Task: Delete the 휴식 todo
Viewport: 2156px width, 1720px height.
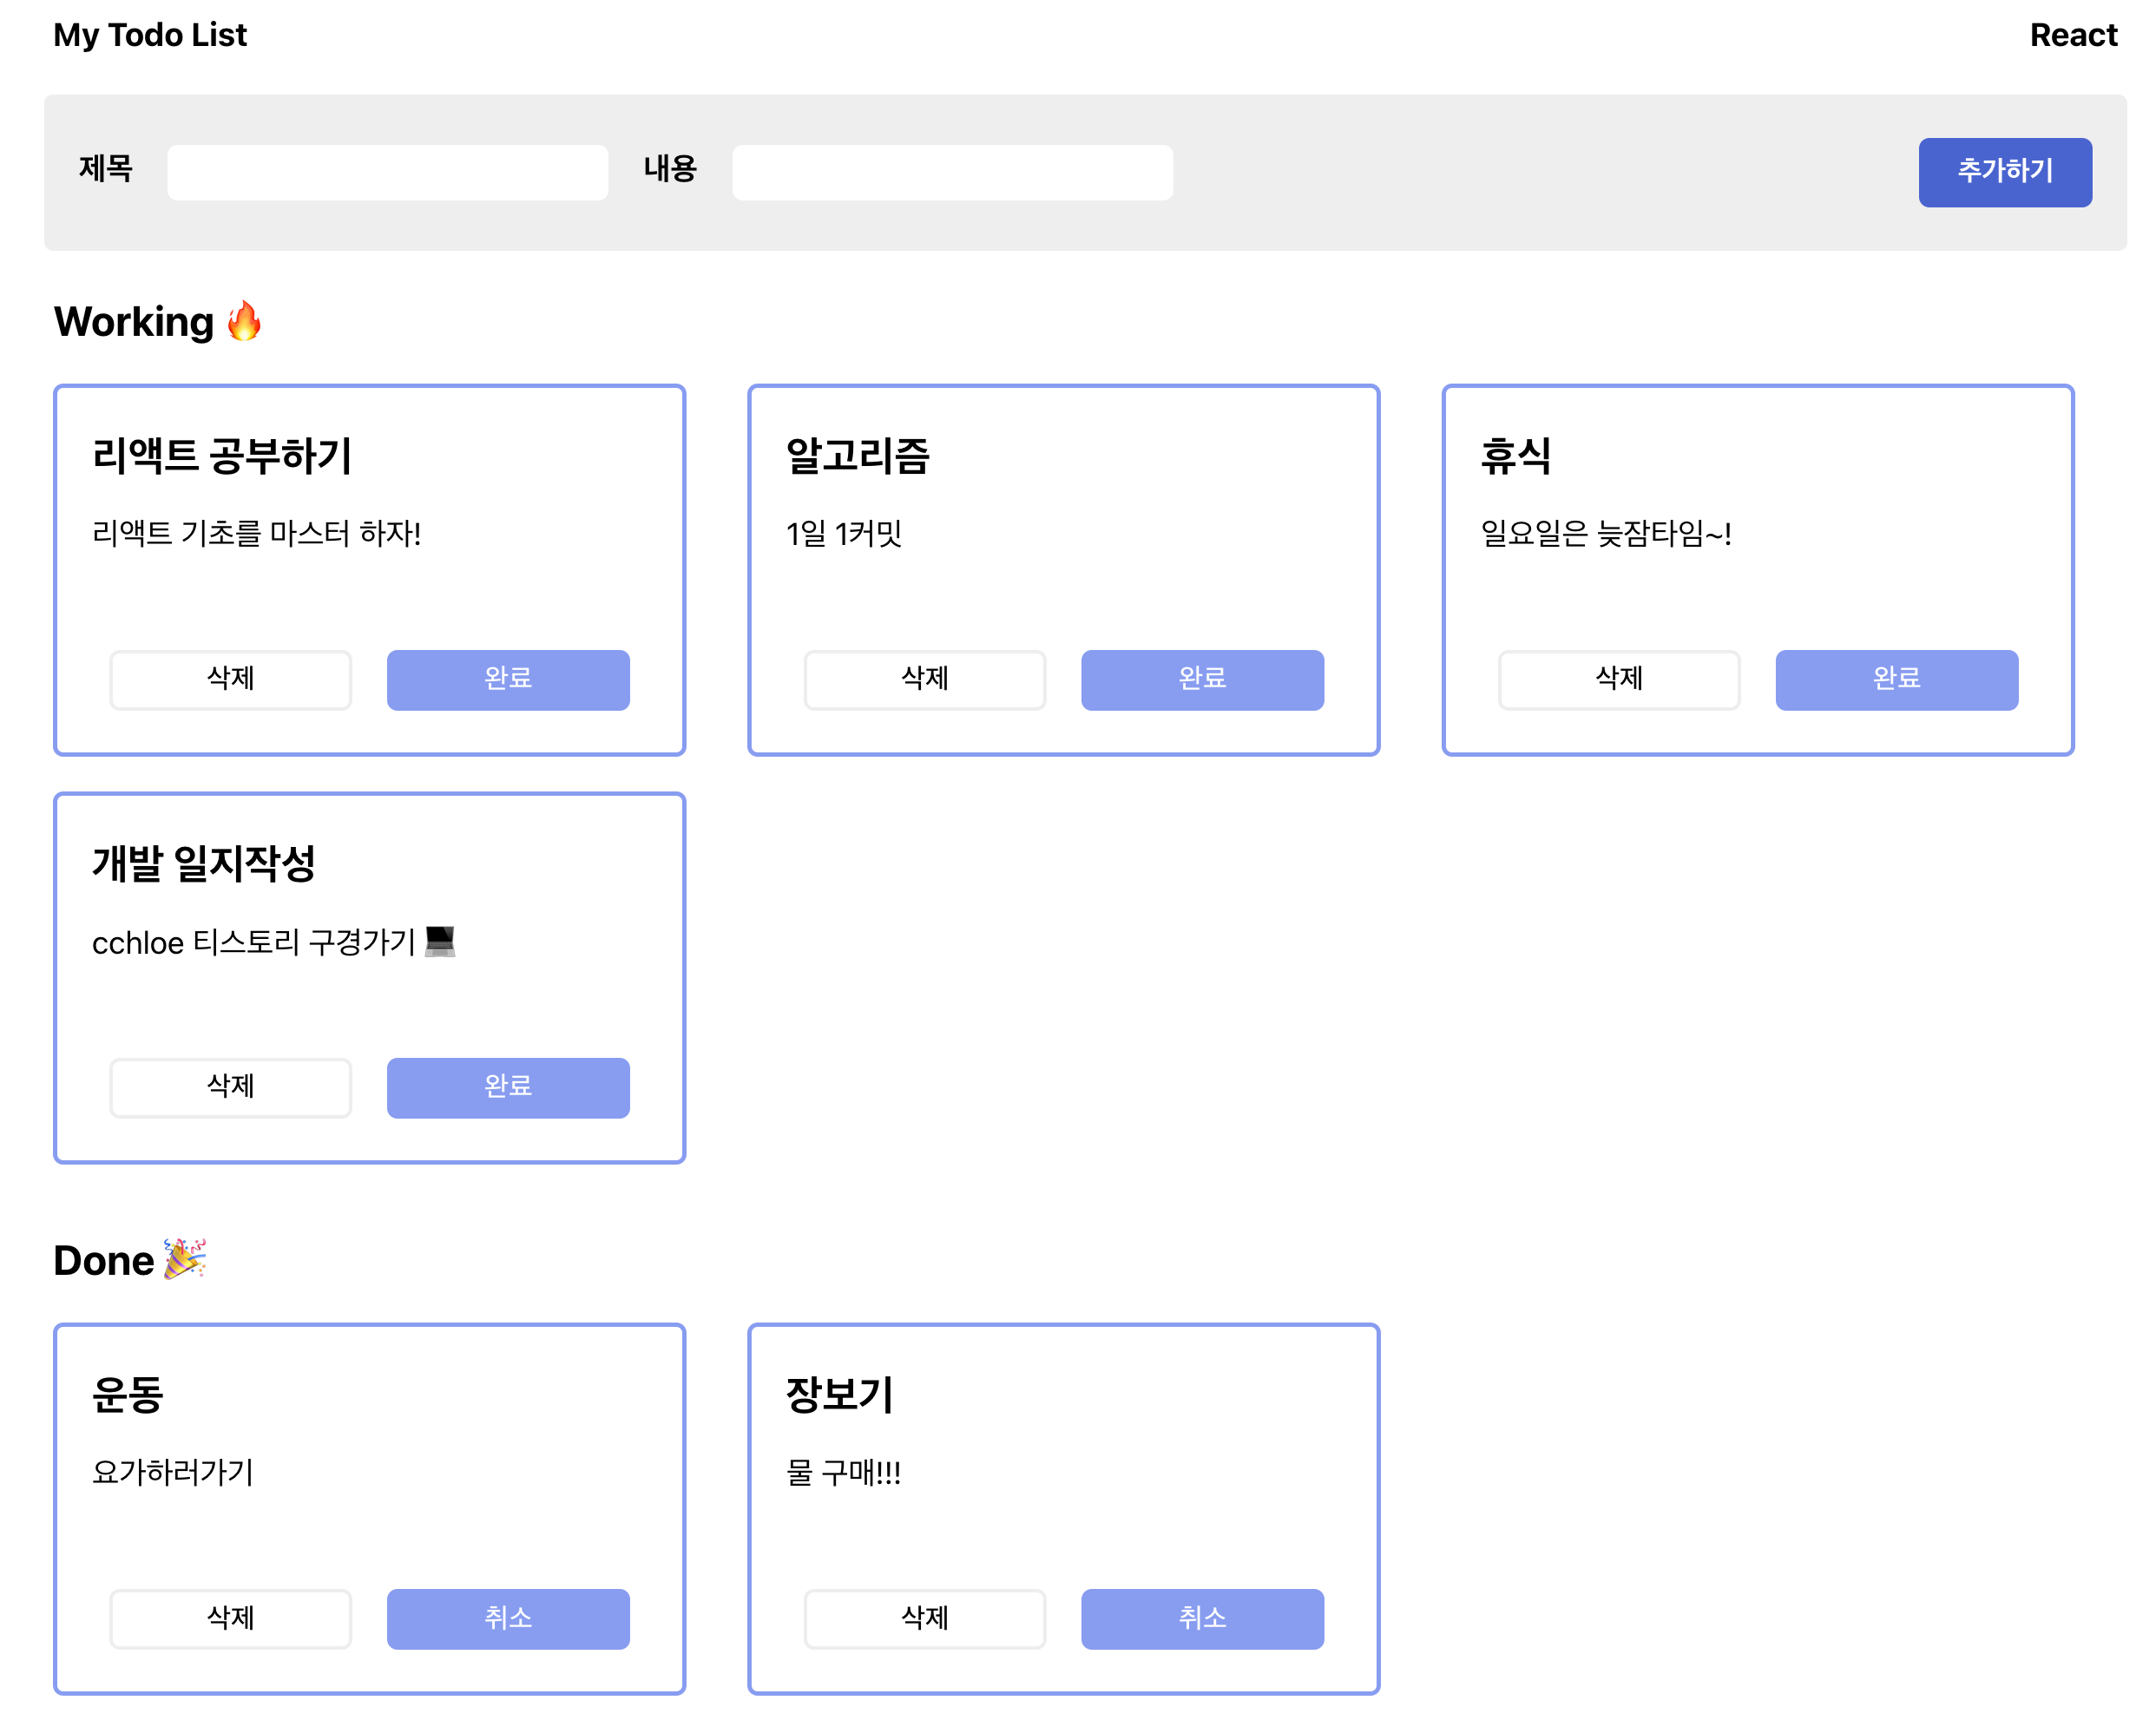Action: (1617, 680)
